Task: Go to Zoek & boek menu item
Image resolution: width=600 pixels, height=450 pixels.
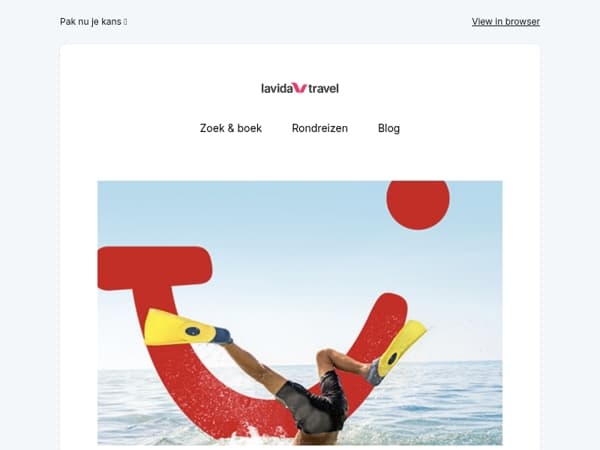Action: 231,128
